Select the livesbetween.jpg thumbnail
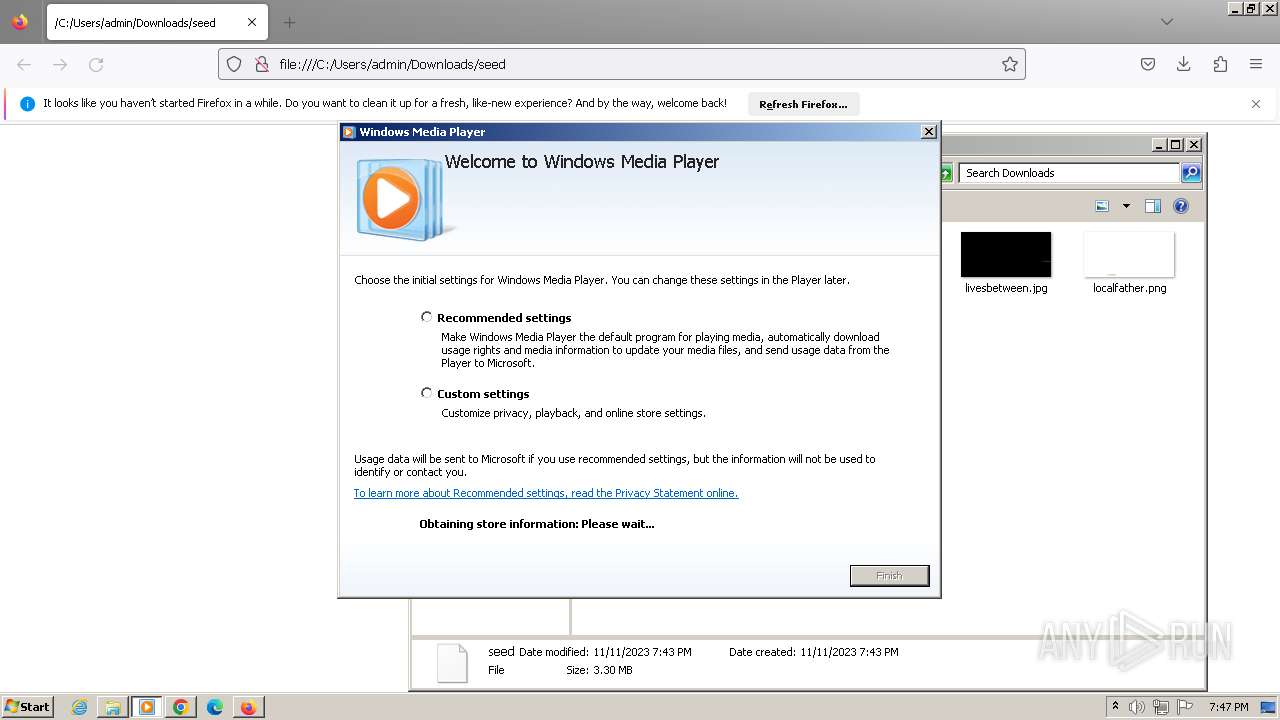The height and width of the screenshot is (720, 1280). coord(1006,254)
